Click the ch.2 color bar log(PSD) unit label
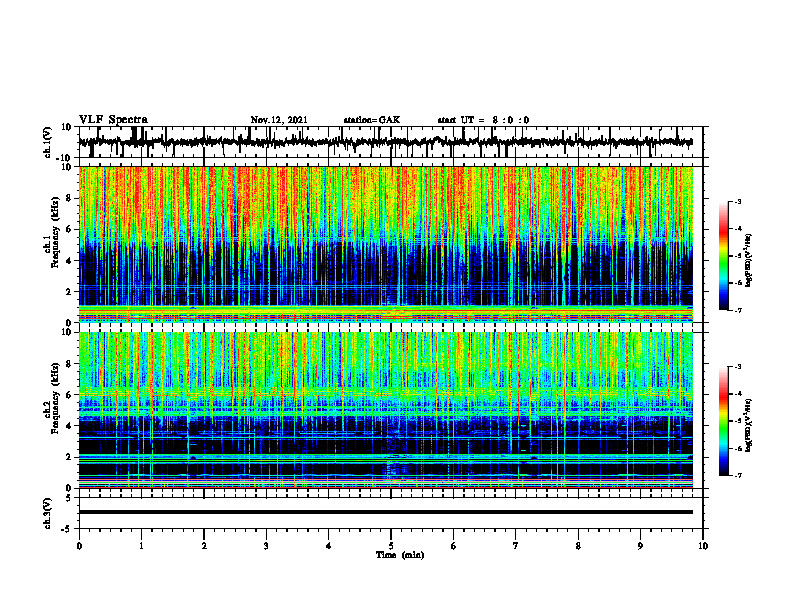This screenshot has height=612, width=792. [x=749, y=425]
